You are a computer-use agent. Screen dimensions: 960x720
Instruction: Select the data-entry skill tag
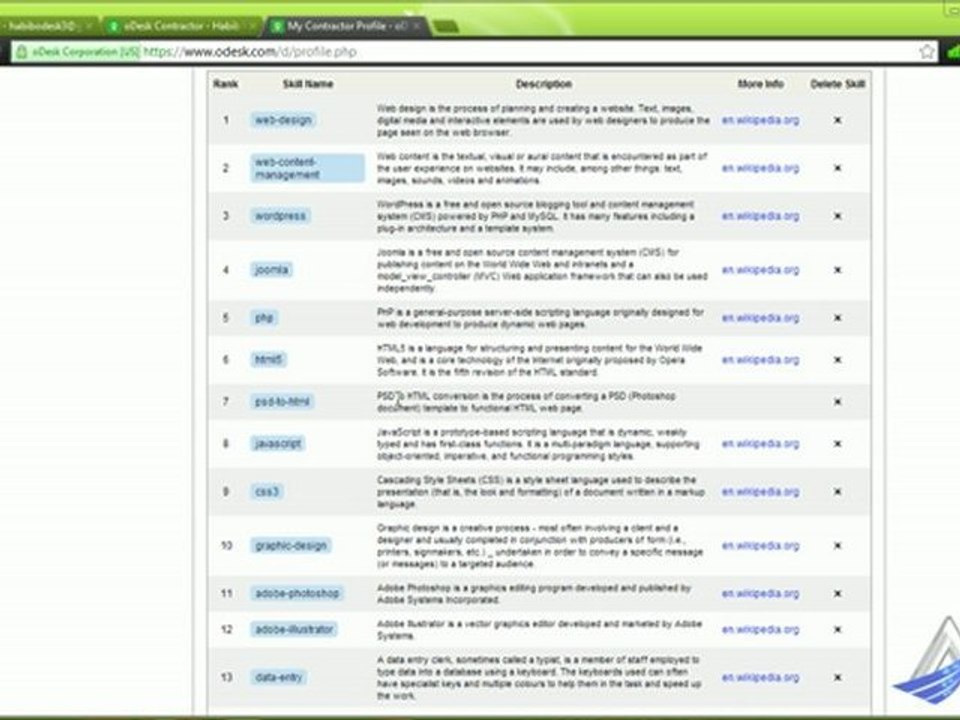point(279,678)
